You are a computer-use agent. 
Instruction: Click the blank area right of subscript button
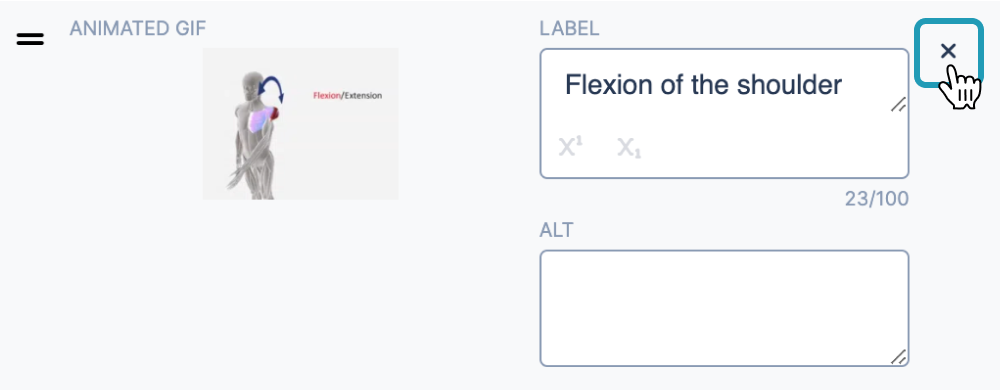tap(772, 148)
